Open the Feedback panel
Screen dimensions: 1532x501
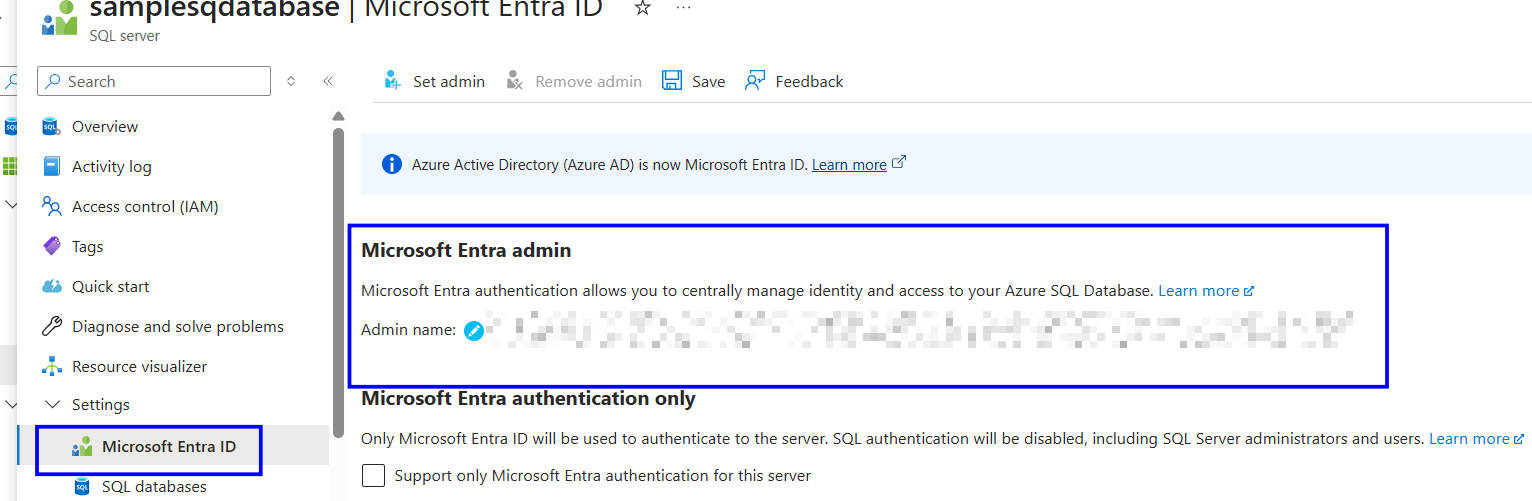(794, 81)
